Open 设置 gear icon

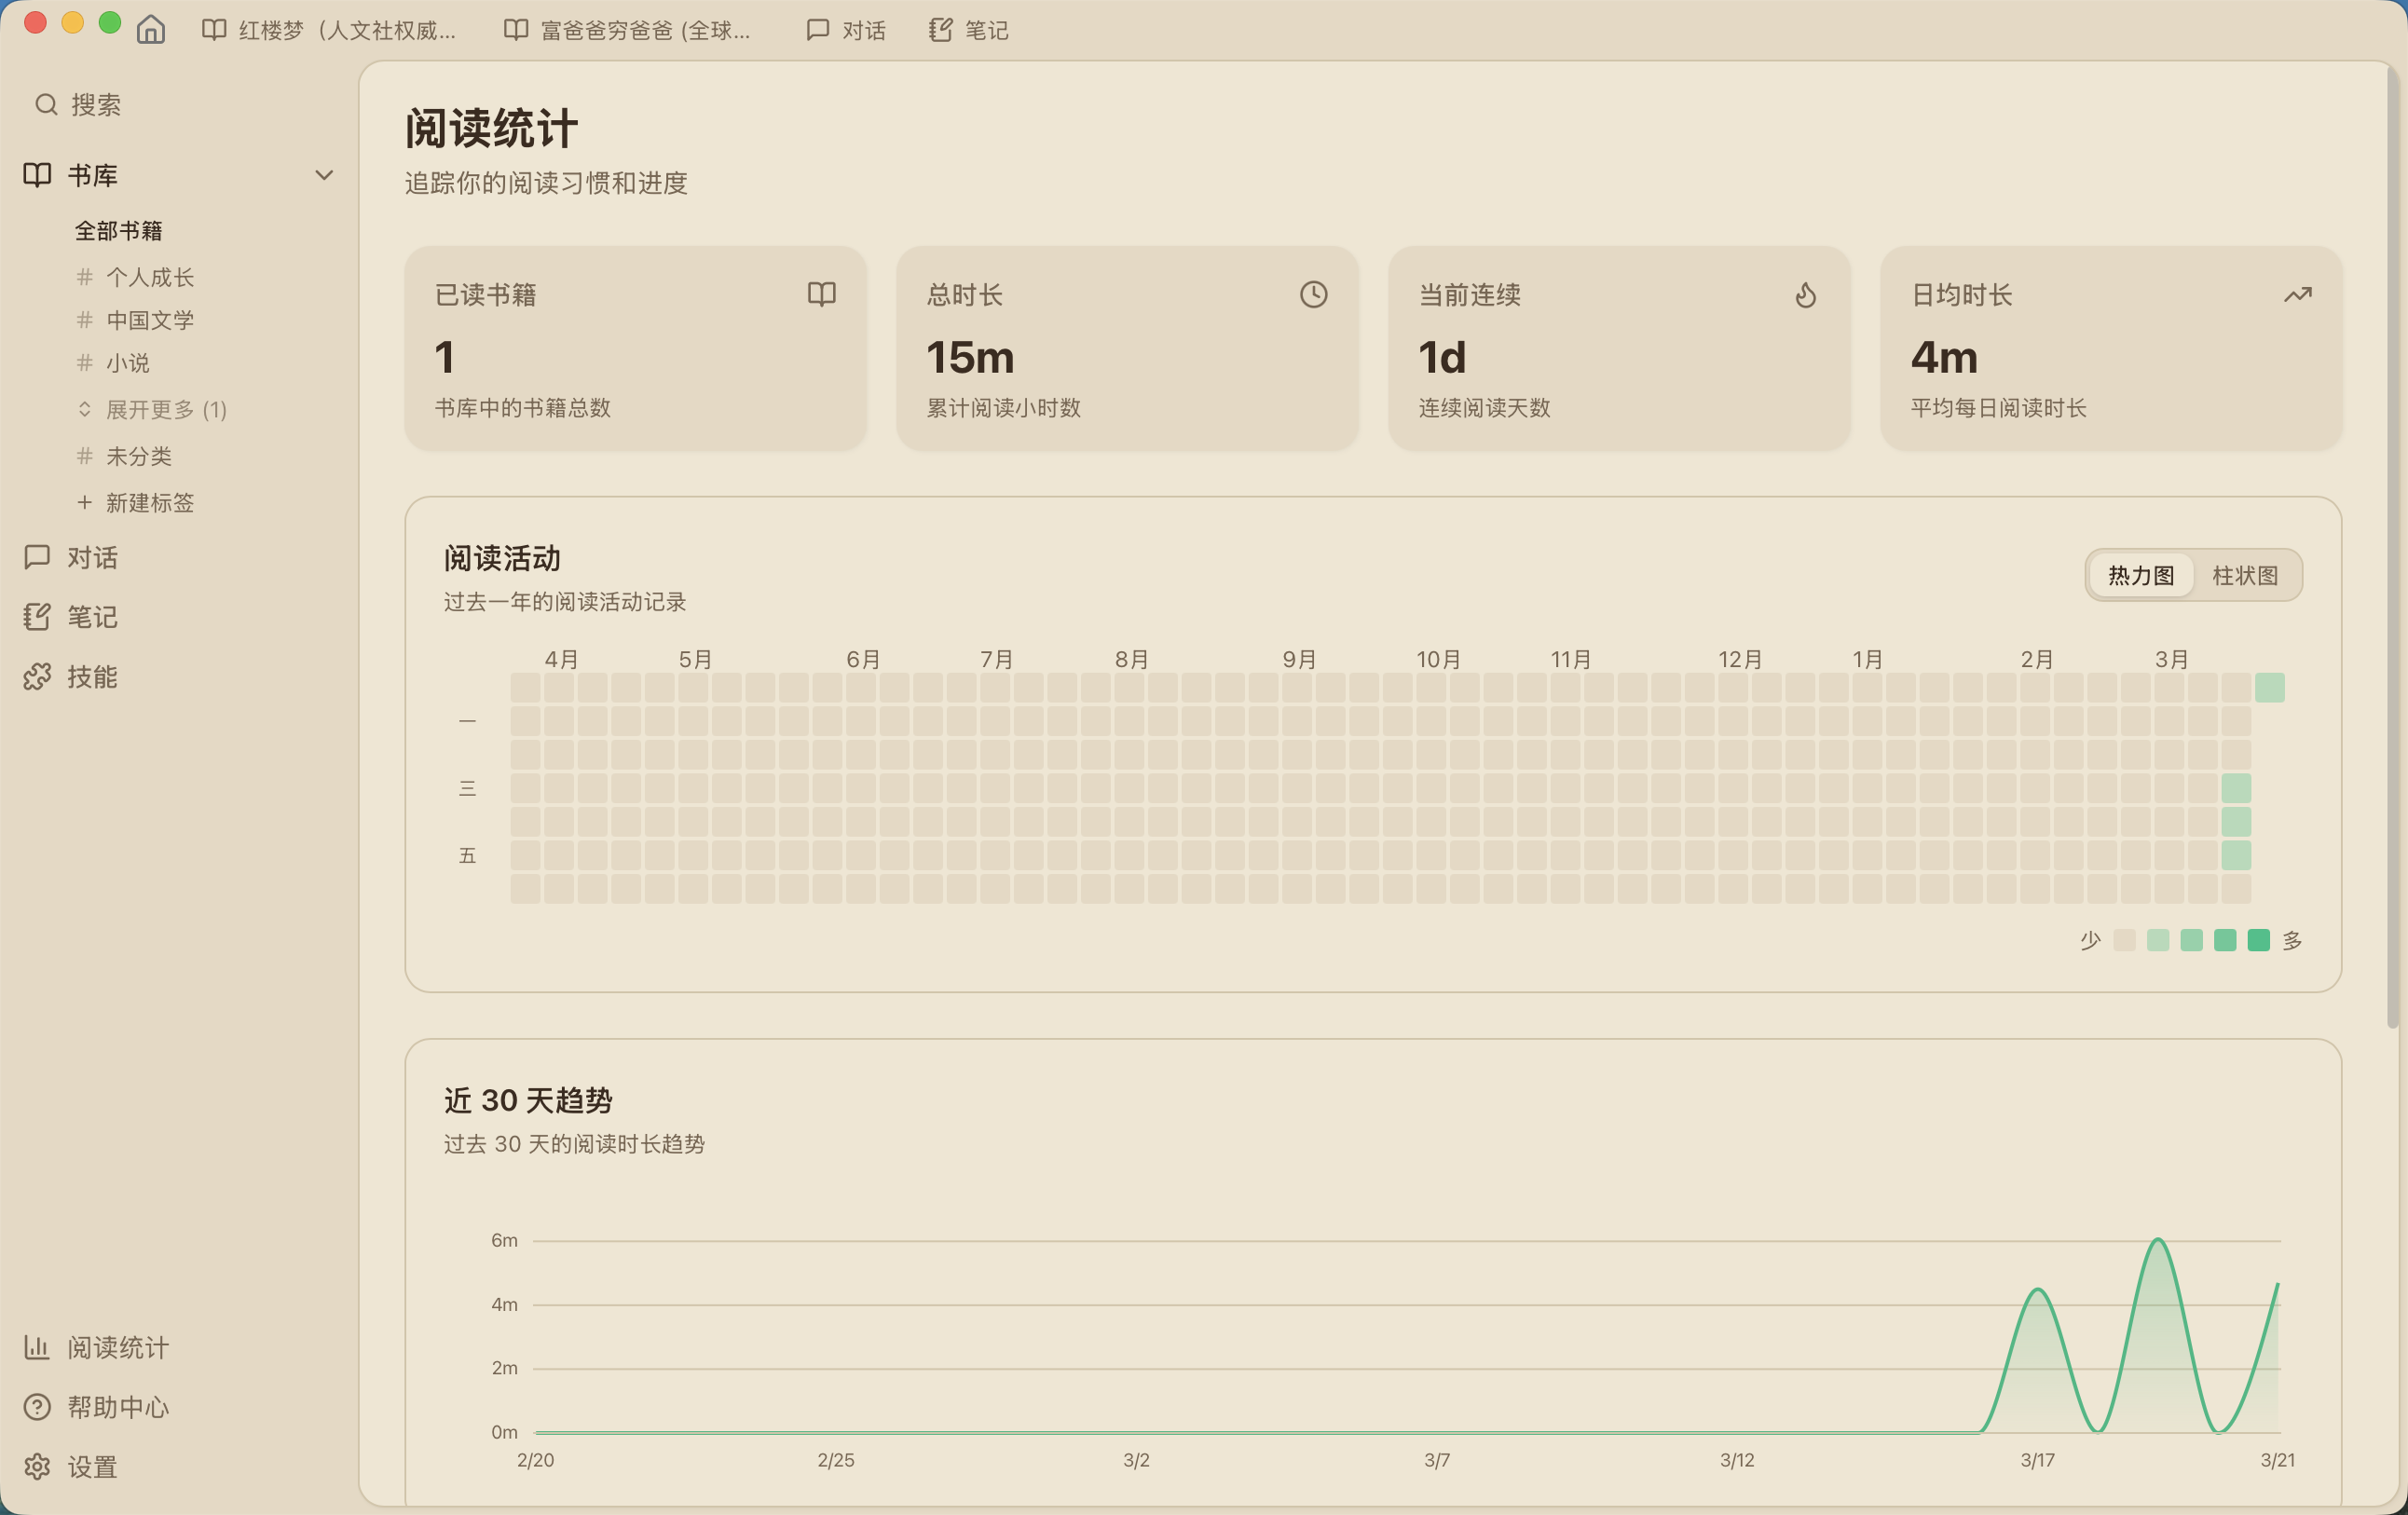[37, 1466]
